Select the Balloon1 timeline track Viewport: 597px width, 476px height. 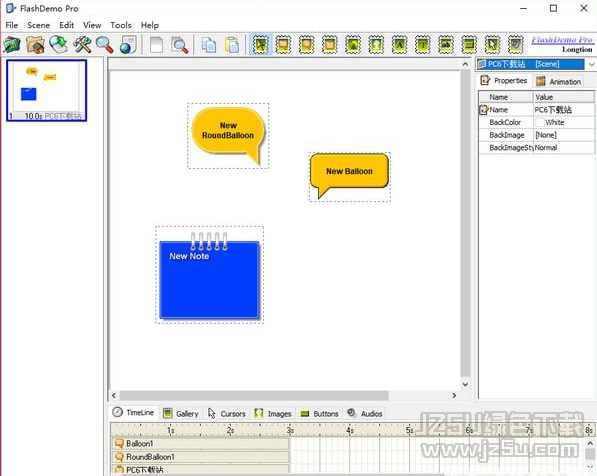coord(200,444)
